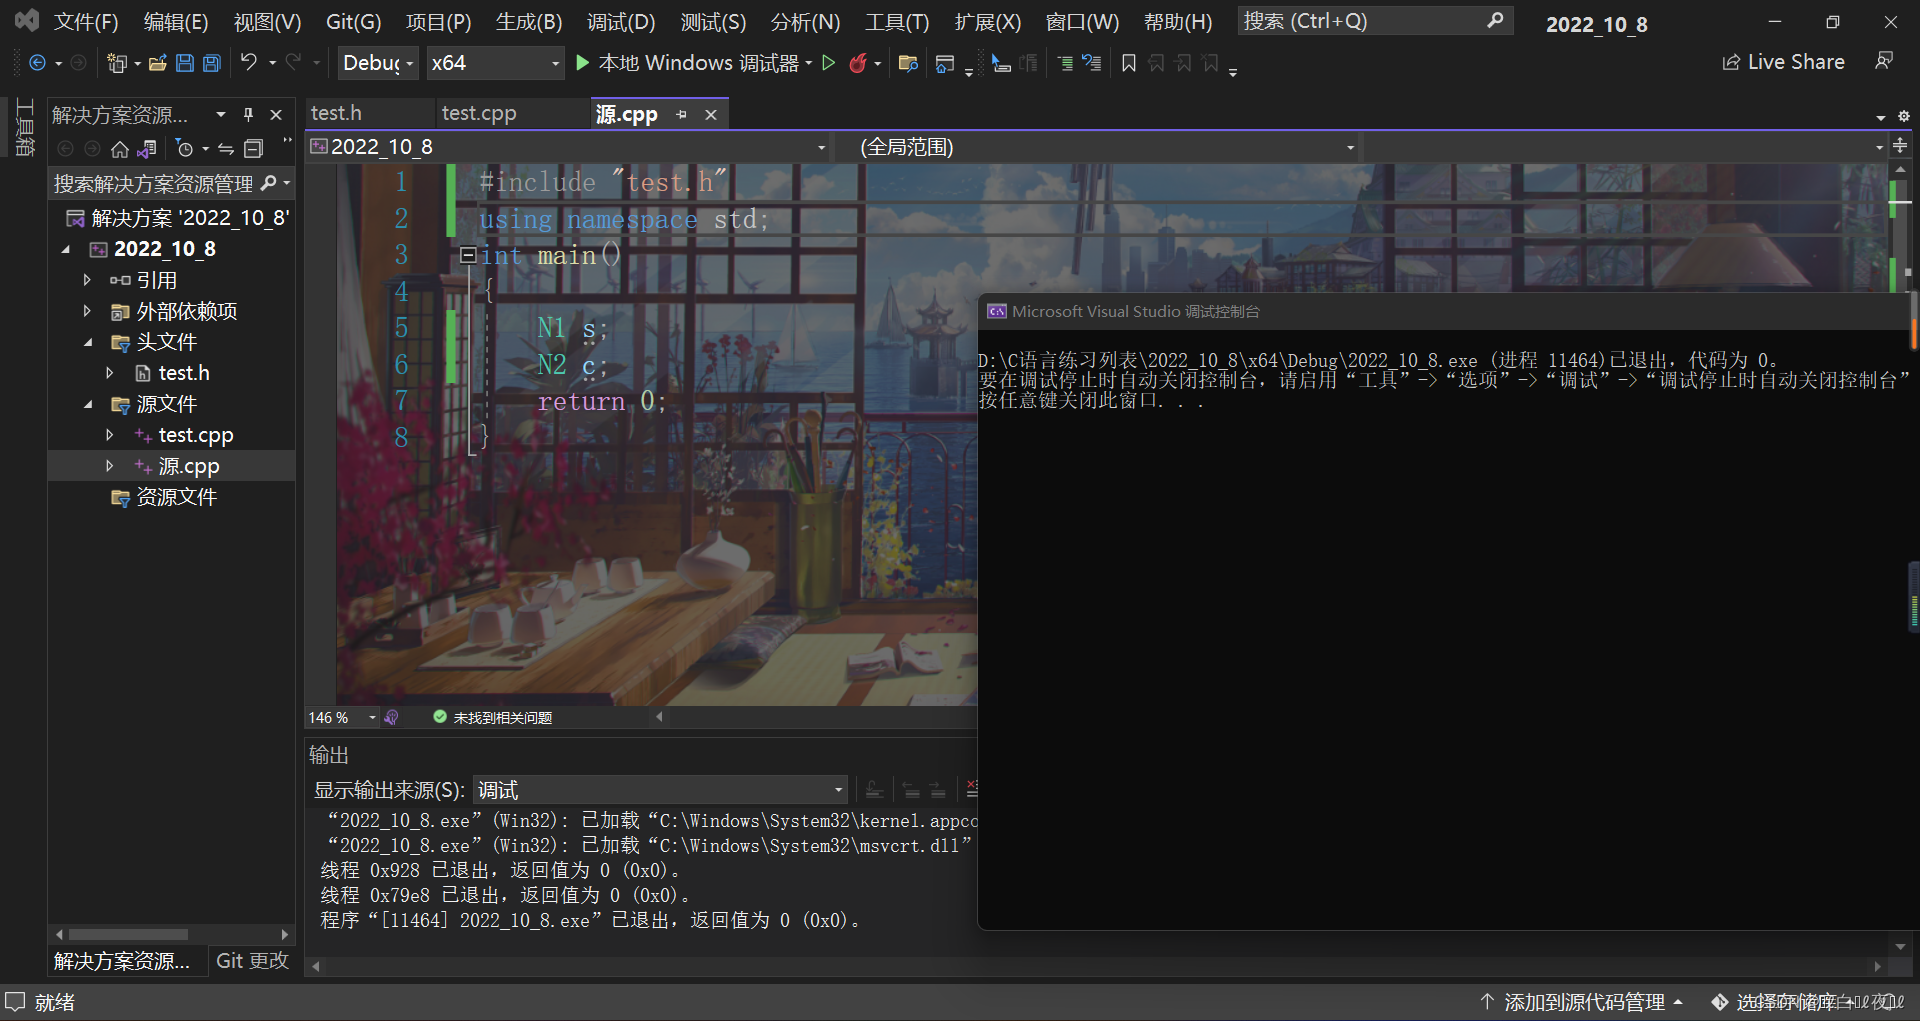Viewport: 1920px width, 1021px height.
Task: Click collapse all icon in Solution Explorer
Action: (254, 149)
